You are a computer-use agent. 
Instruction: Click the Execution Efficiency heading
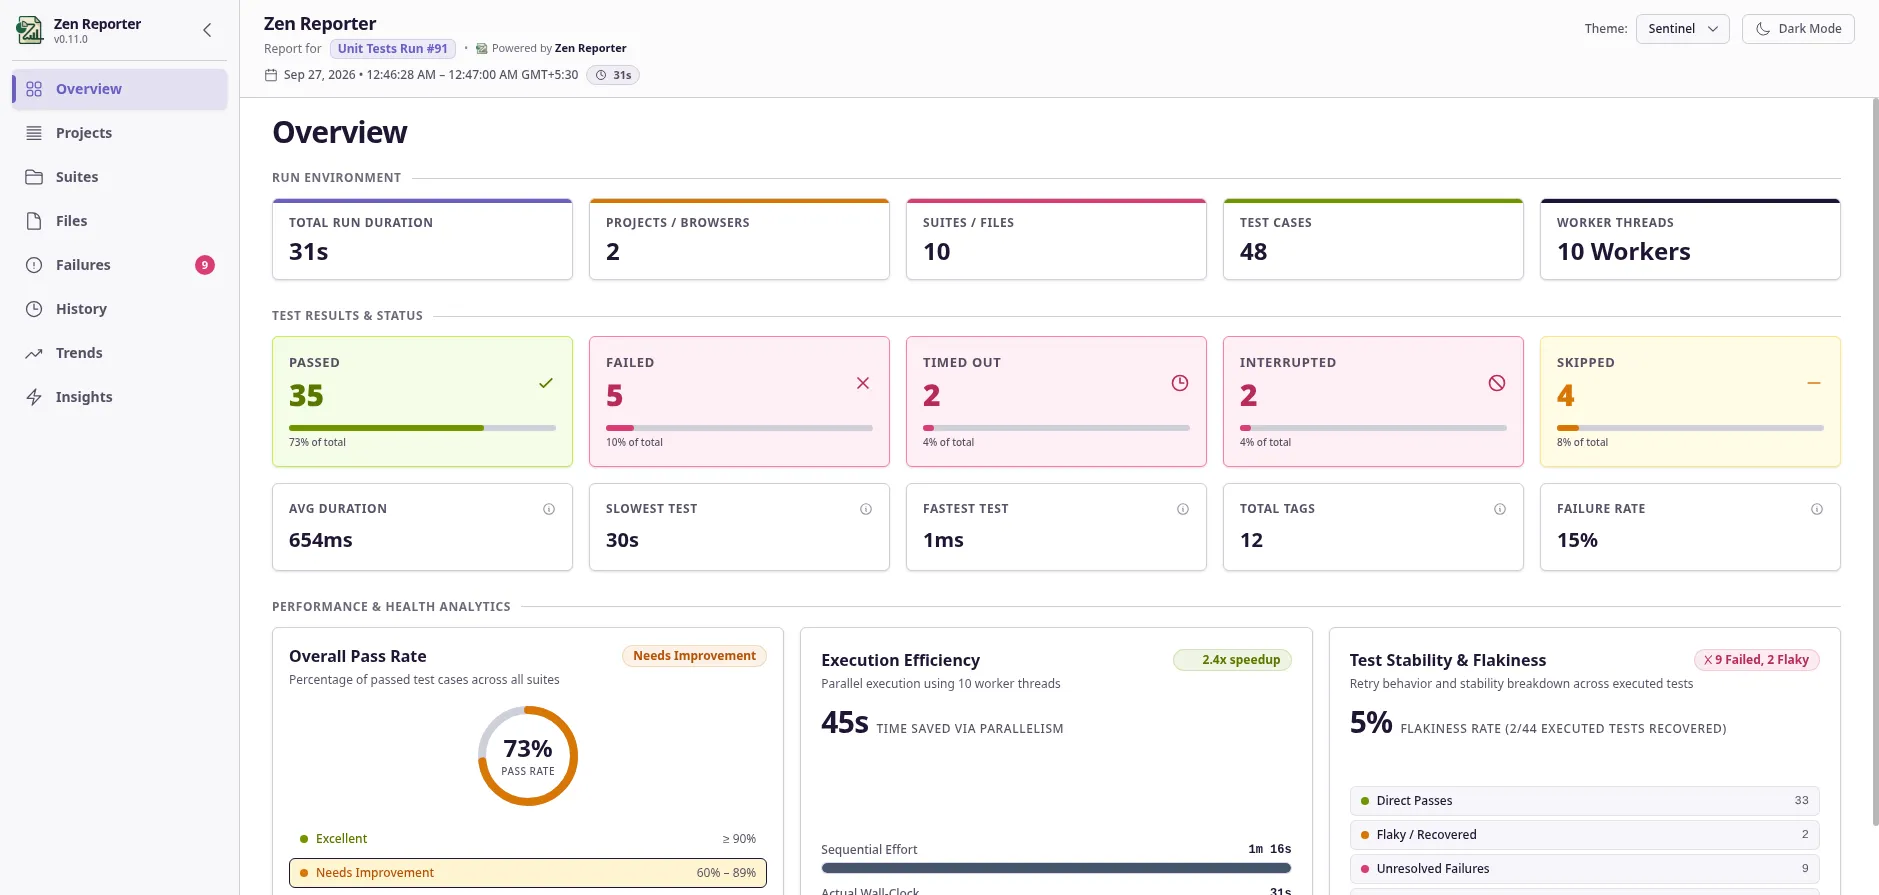[900, 660]
